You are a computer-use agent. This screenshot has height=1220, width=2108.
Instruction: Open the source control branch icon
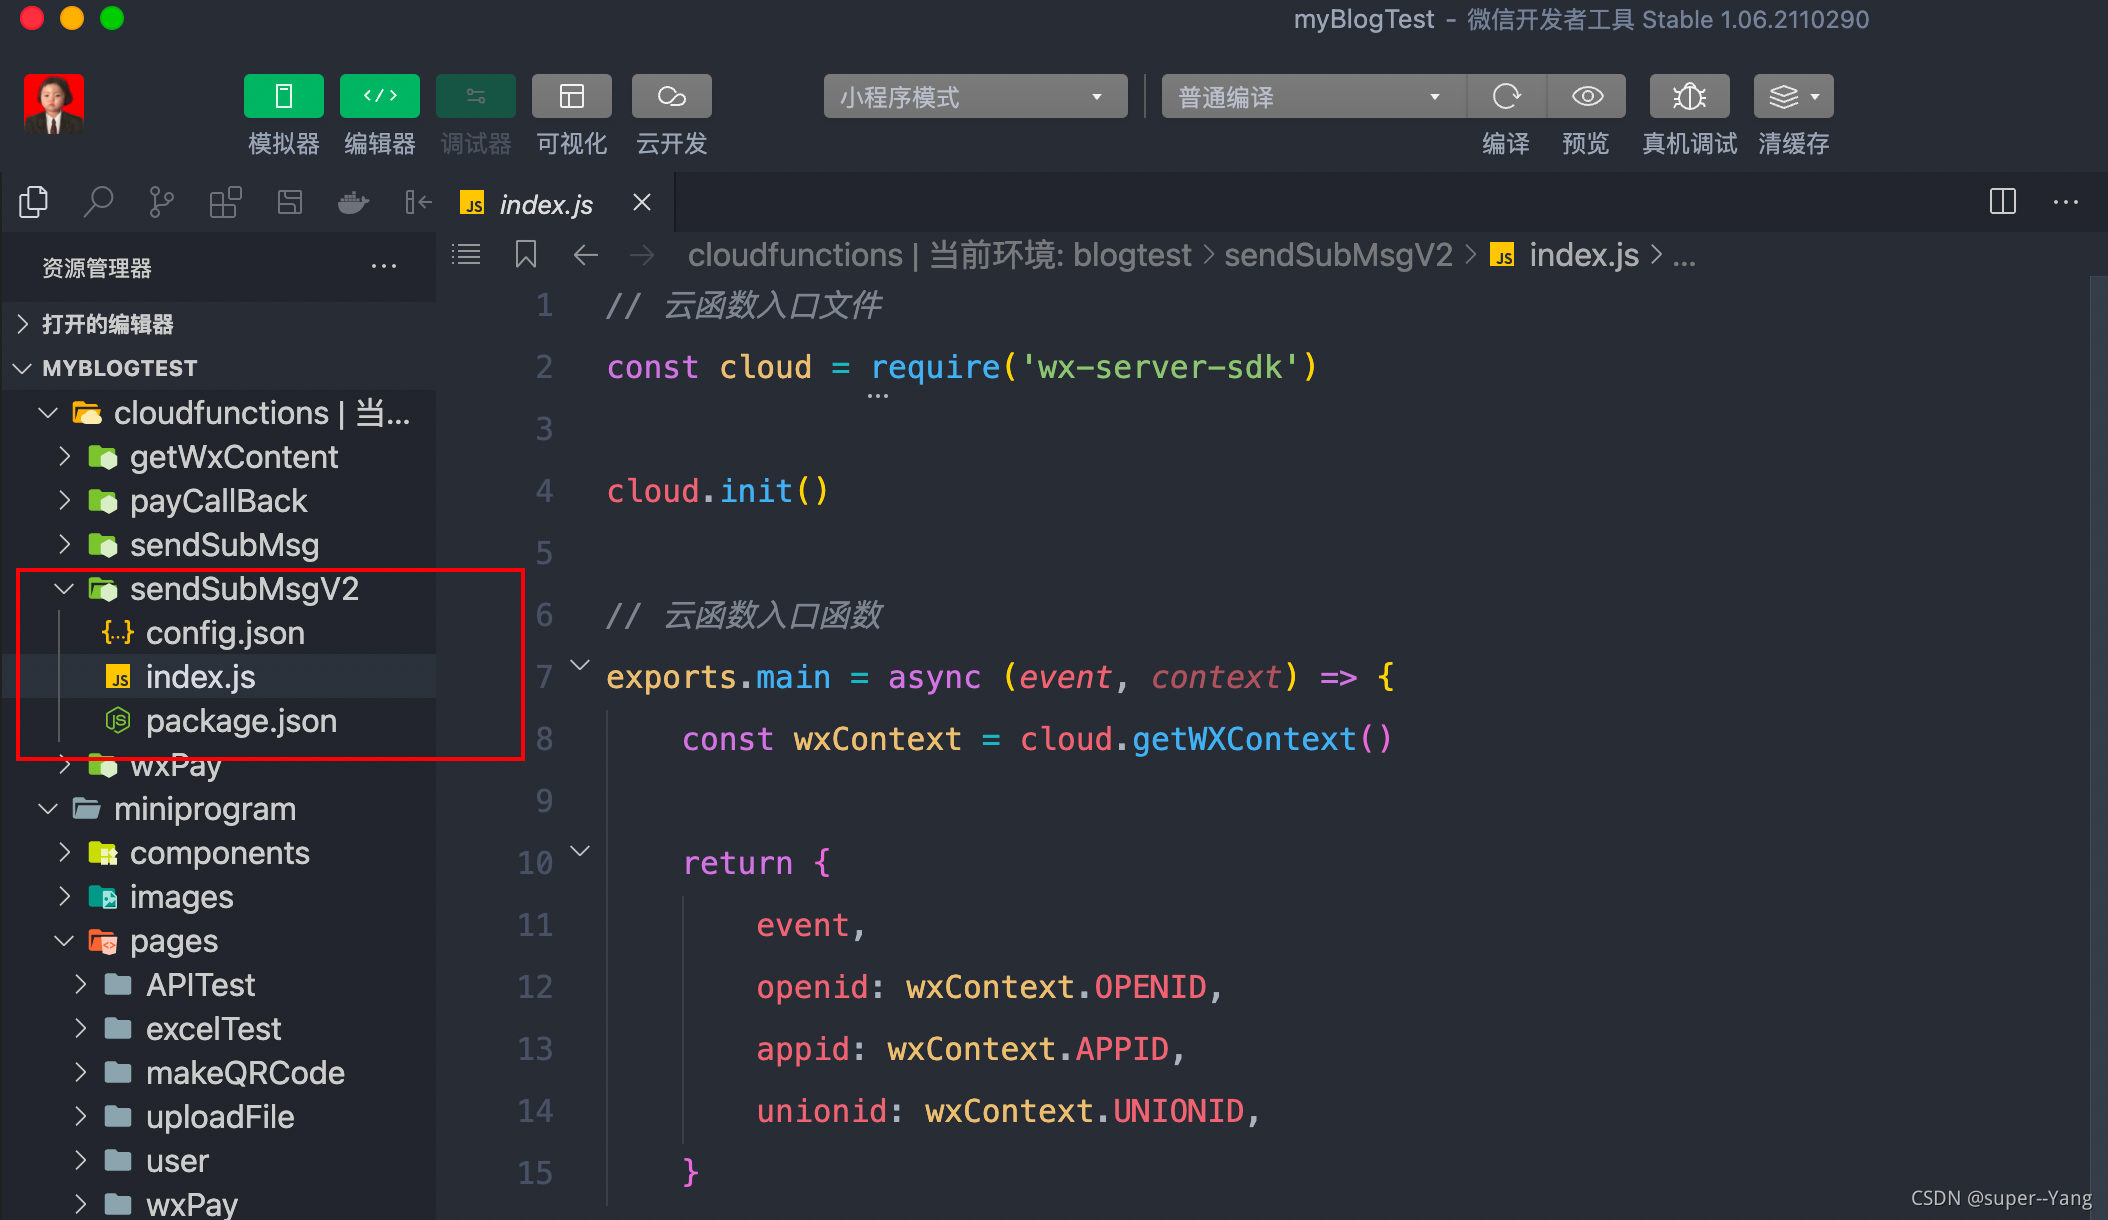161,202
